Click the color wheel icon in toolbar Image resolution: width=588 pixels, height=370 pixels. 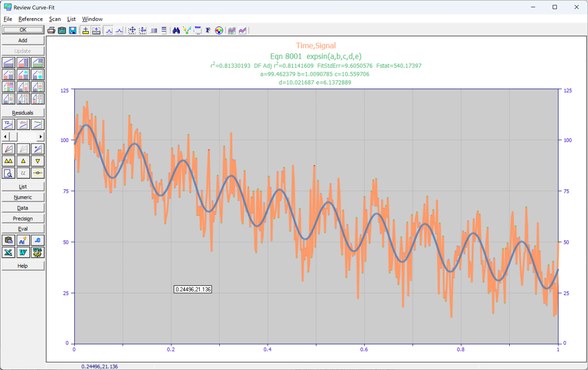click(x=219, y=30)
